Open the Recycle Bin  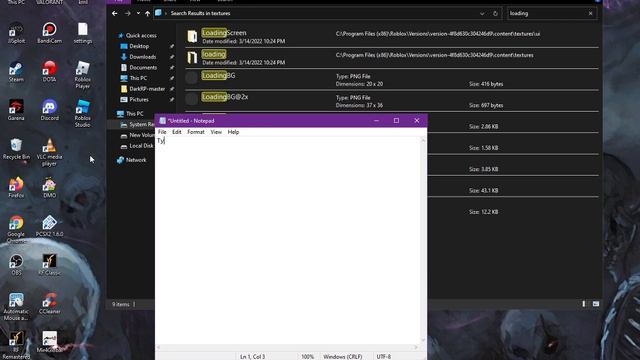pos(16,149)
